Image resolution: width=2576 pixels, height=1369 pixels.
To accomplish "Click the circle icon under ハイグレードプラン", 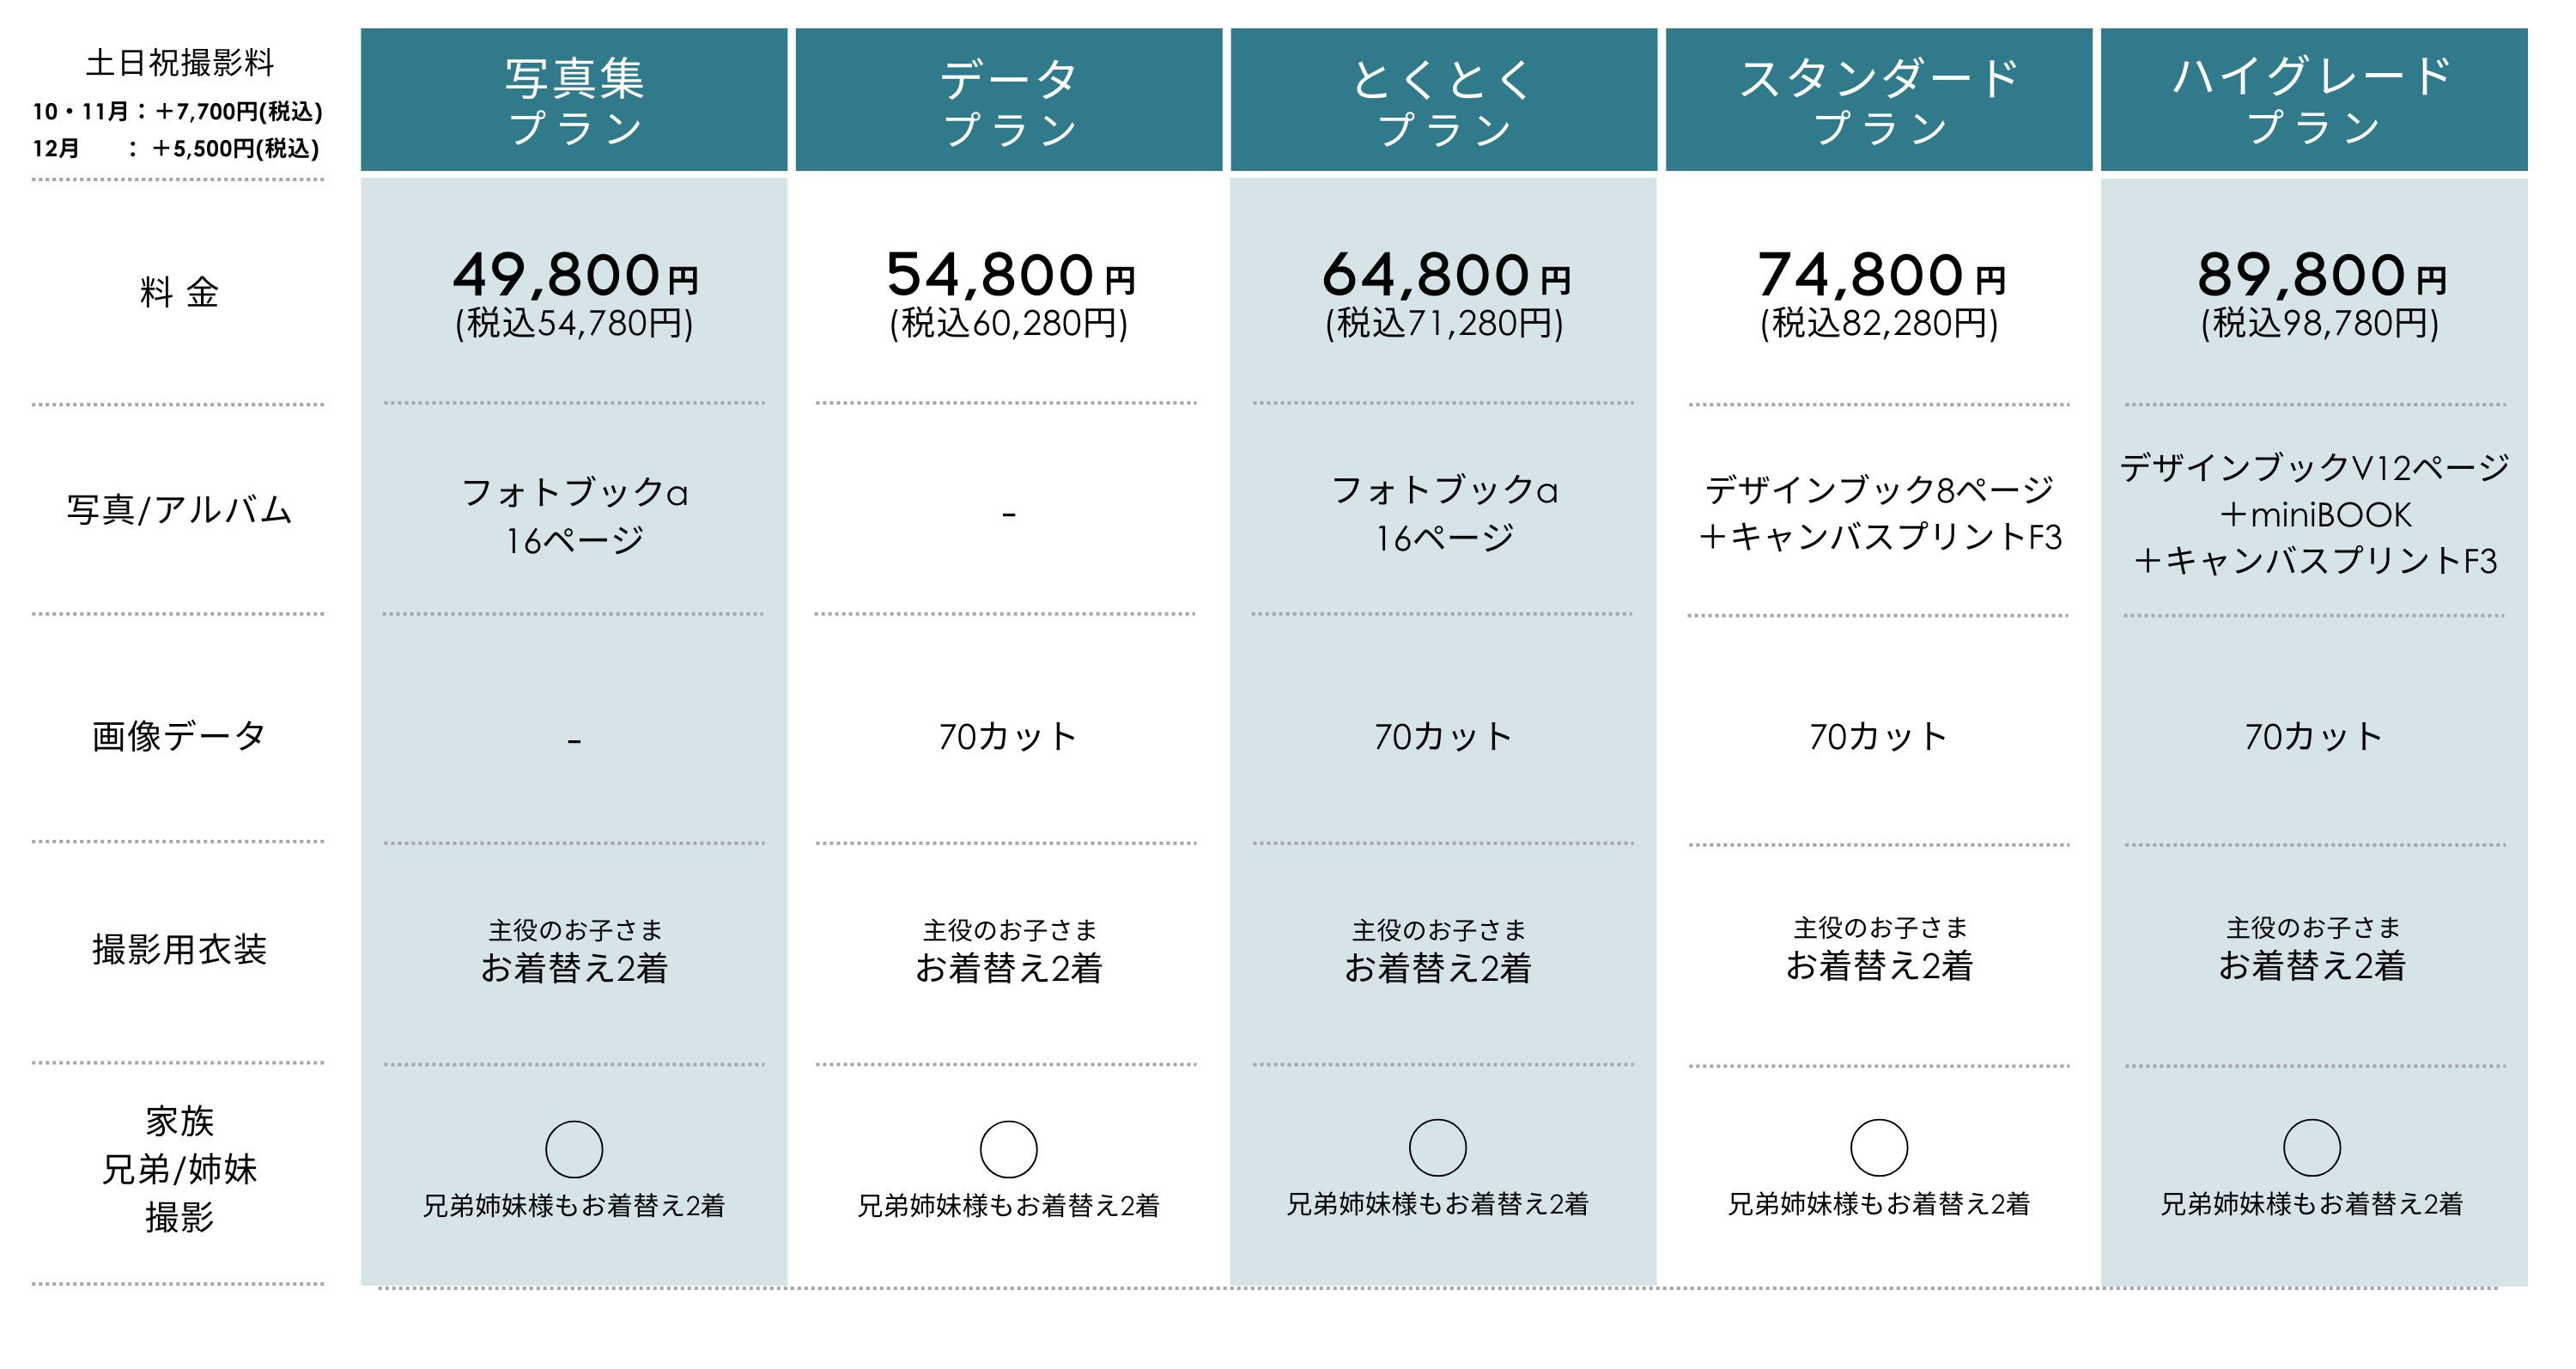I will tap(2312, 1147).
